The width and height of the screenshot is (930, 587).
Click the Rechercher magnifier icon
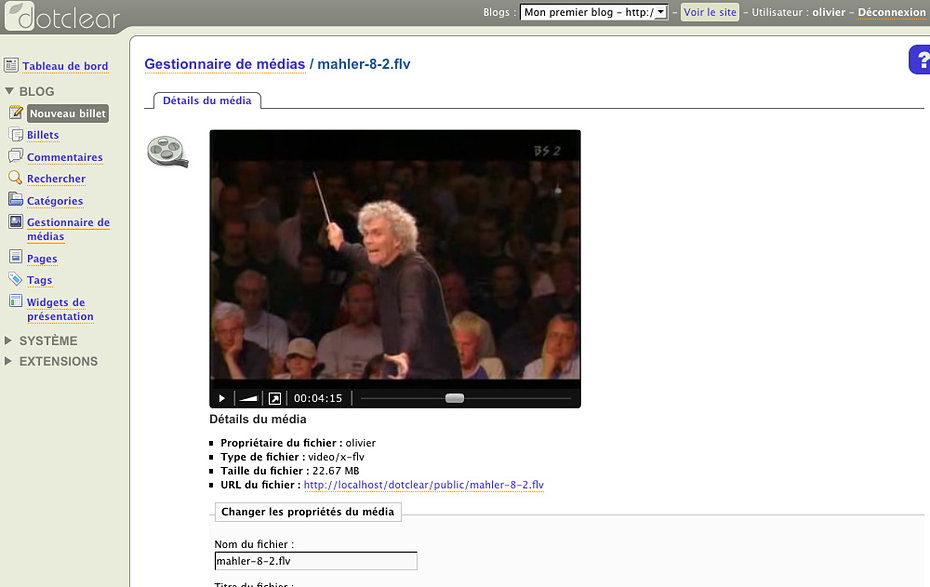pyautogui.click(x=15, y=177)
